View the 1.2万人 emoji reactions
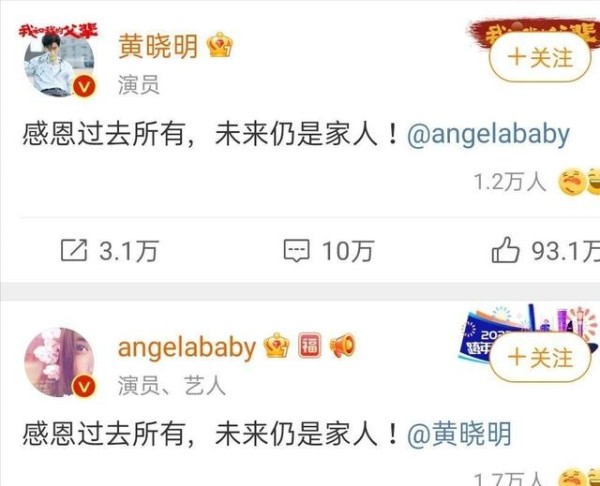Viewport: 600px width, 486px height. [x=537, y=182]
